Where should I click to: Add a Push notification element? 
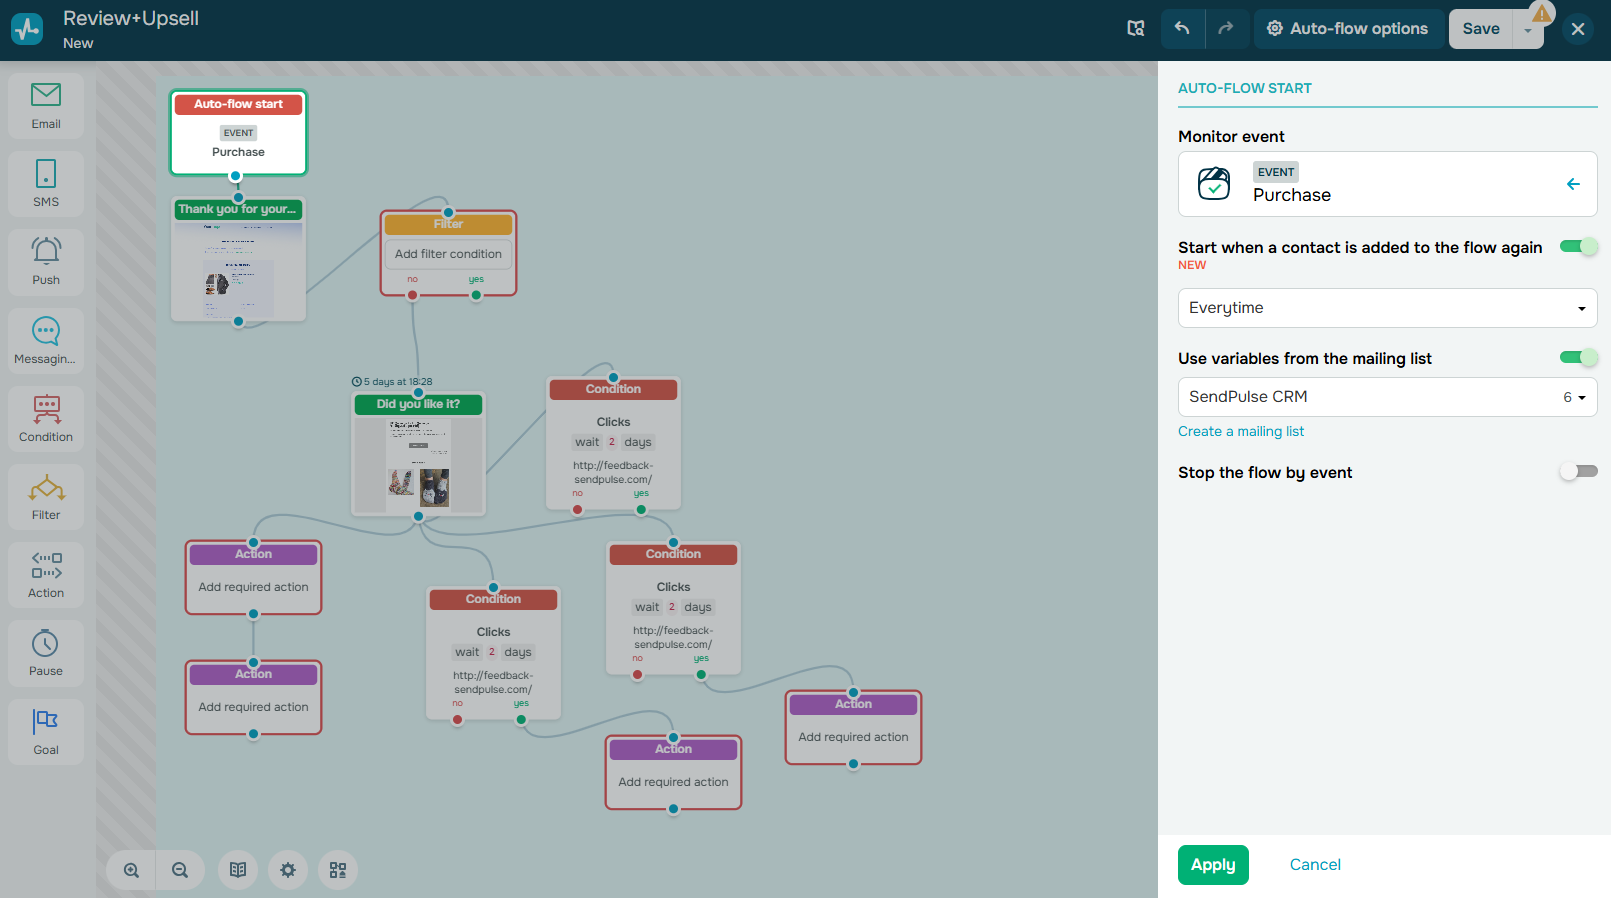46,262
